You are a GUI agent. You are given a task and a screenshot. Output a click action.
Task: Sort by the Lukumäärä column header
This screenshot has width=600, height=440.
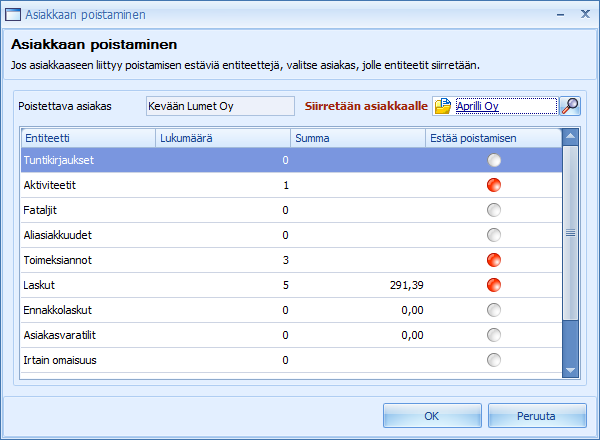(x=223, y=138)
